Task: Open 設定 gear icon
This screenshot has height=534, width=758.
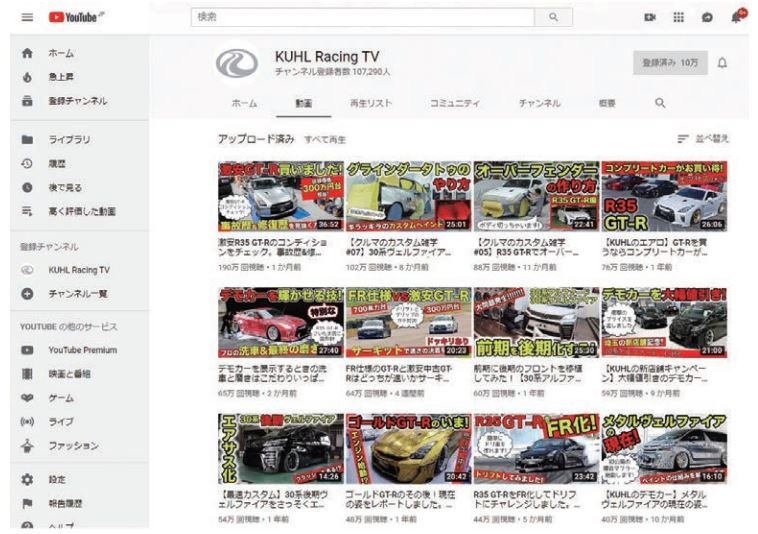Action: click(28, 479)
